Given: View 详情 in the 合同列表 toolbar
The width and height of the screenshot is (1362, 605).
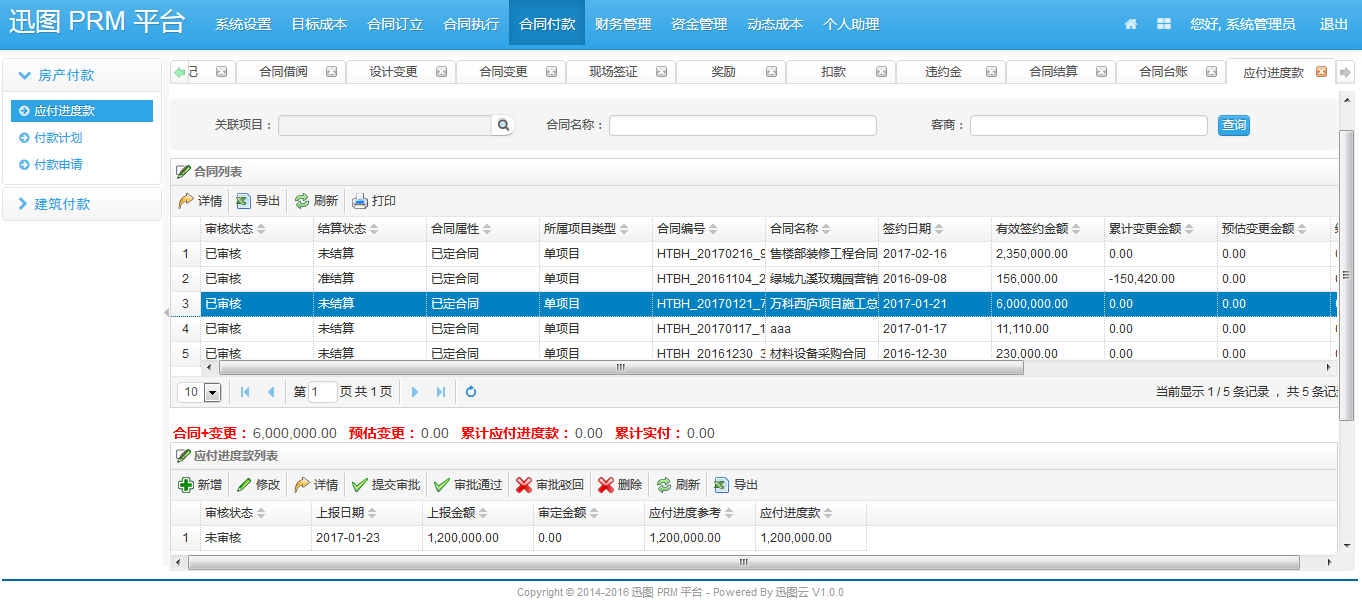Looking at the screenshot, I should (x=200, y=201).
